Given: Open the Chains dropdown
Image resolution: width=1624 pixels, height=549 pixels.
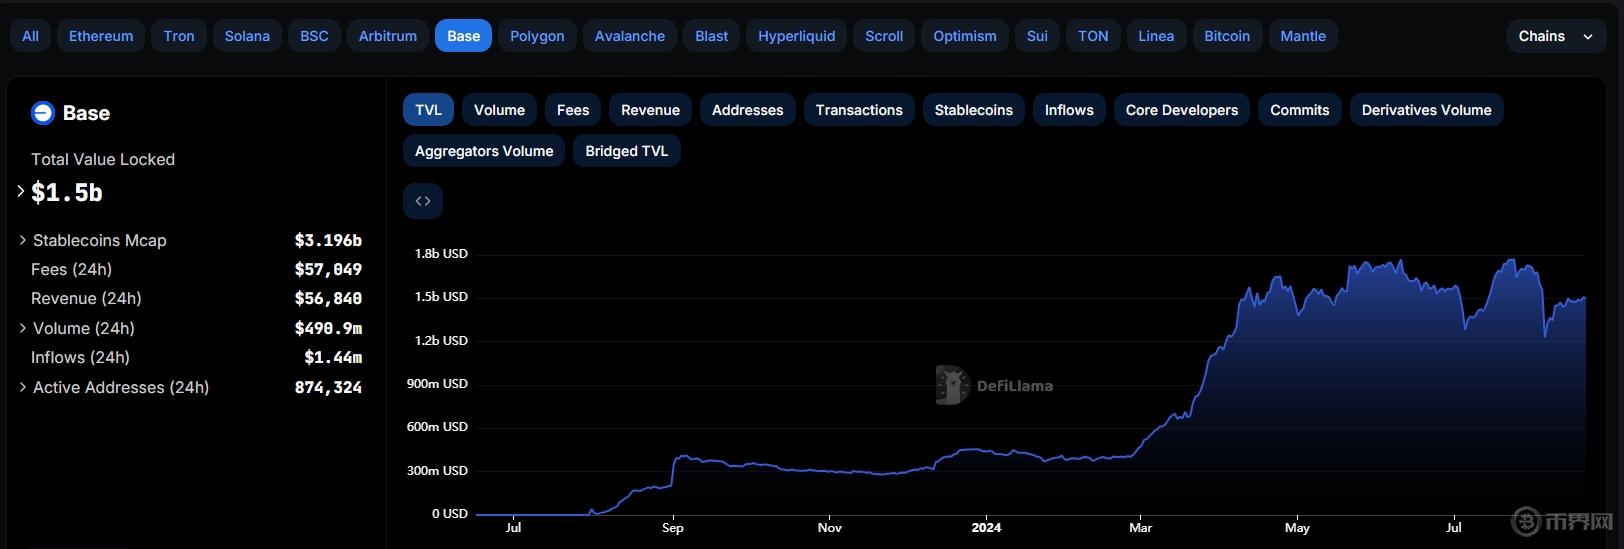Looking at the screenshot, I should click(x=1555, y=36).
